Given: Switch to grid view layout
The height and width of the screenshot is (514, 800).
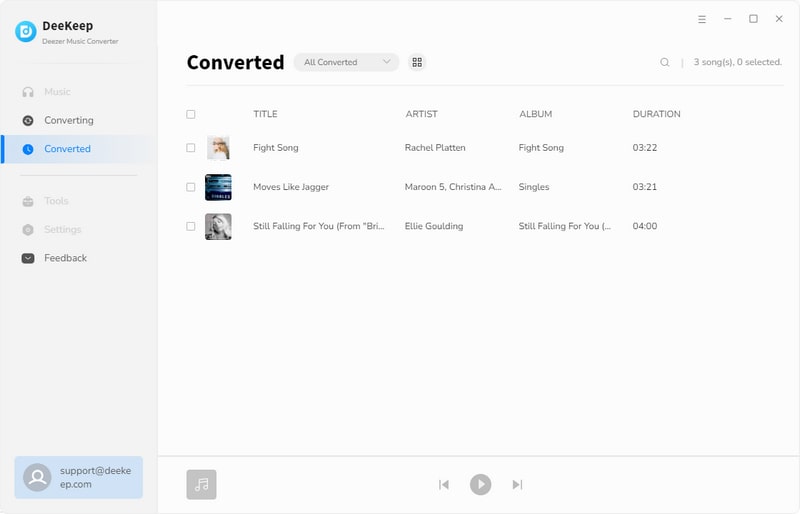Looking at the screenshot, I should 417,62.
